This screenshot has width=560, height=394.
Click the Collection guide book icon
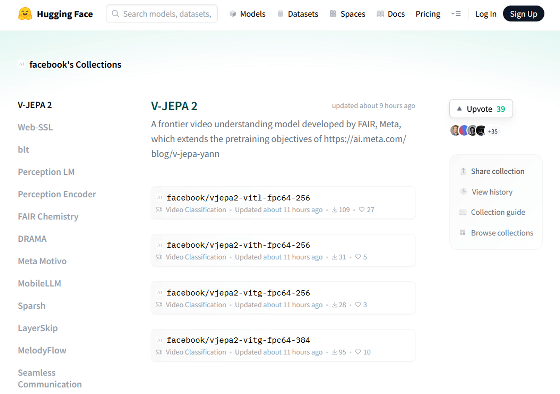click(x=462, y=212)
